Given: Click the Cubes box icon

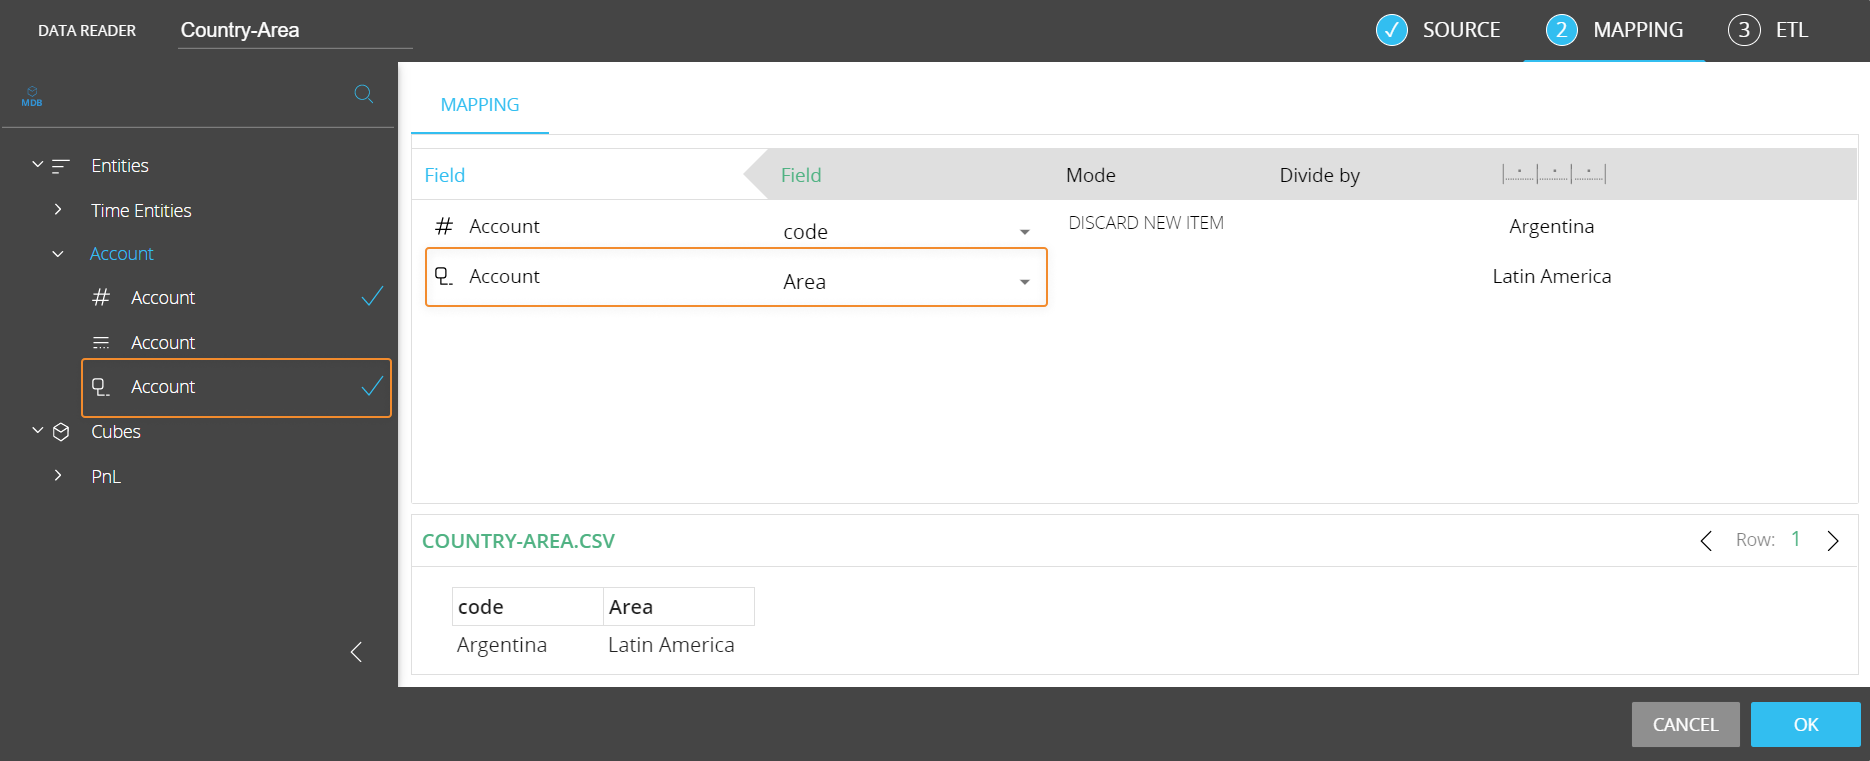Looking at the screenshot, I should pyautogui.click(x=61, y=432).
